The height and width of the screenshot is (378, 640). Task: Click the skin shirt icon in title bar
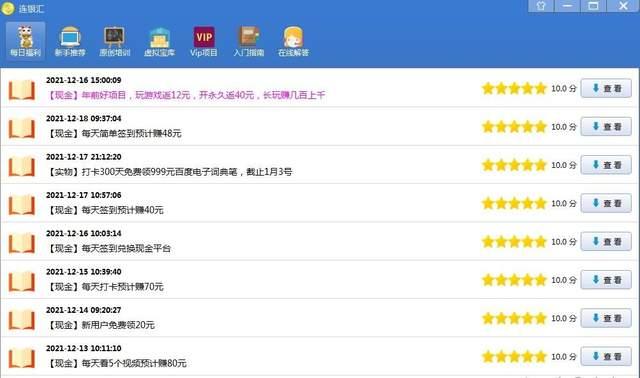pyautogui.click(x=541, y=6)
